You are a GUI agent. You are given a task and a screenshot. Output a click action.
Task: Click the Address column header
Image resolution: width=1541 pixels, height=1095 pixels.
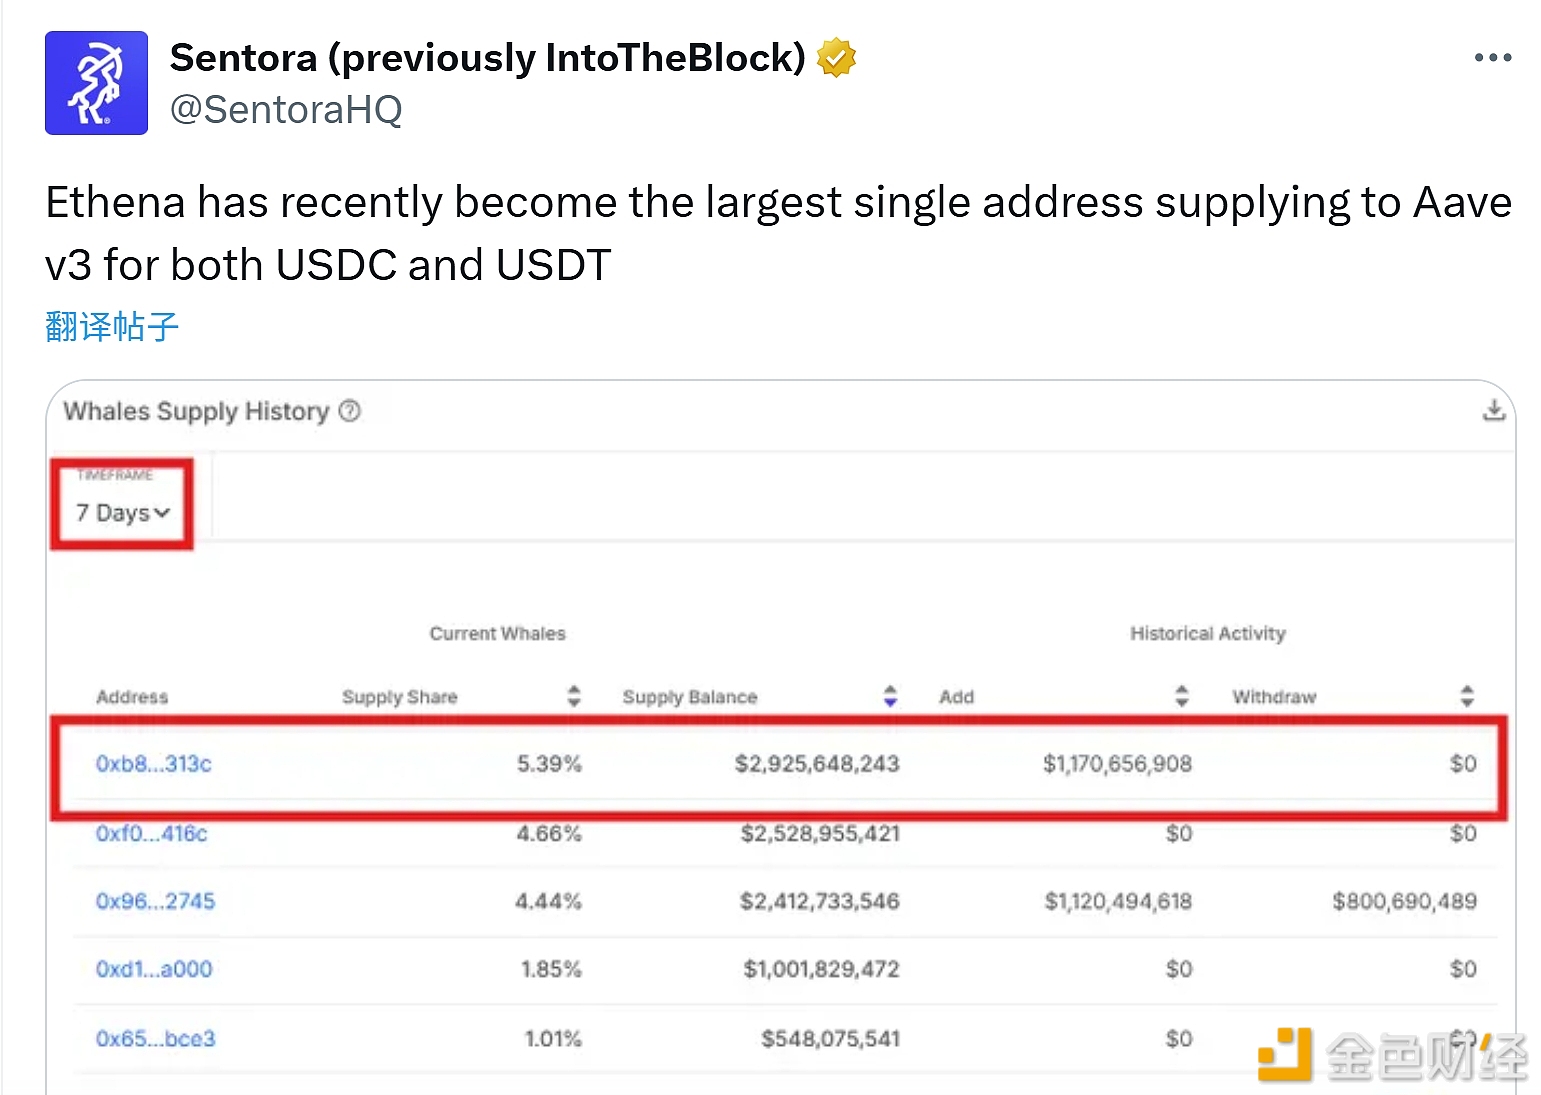[132, 697]
